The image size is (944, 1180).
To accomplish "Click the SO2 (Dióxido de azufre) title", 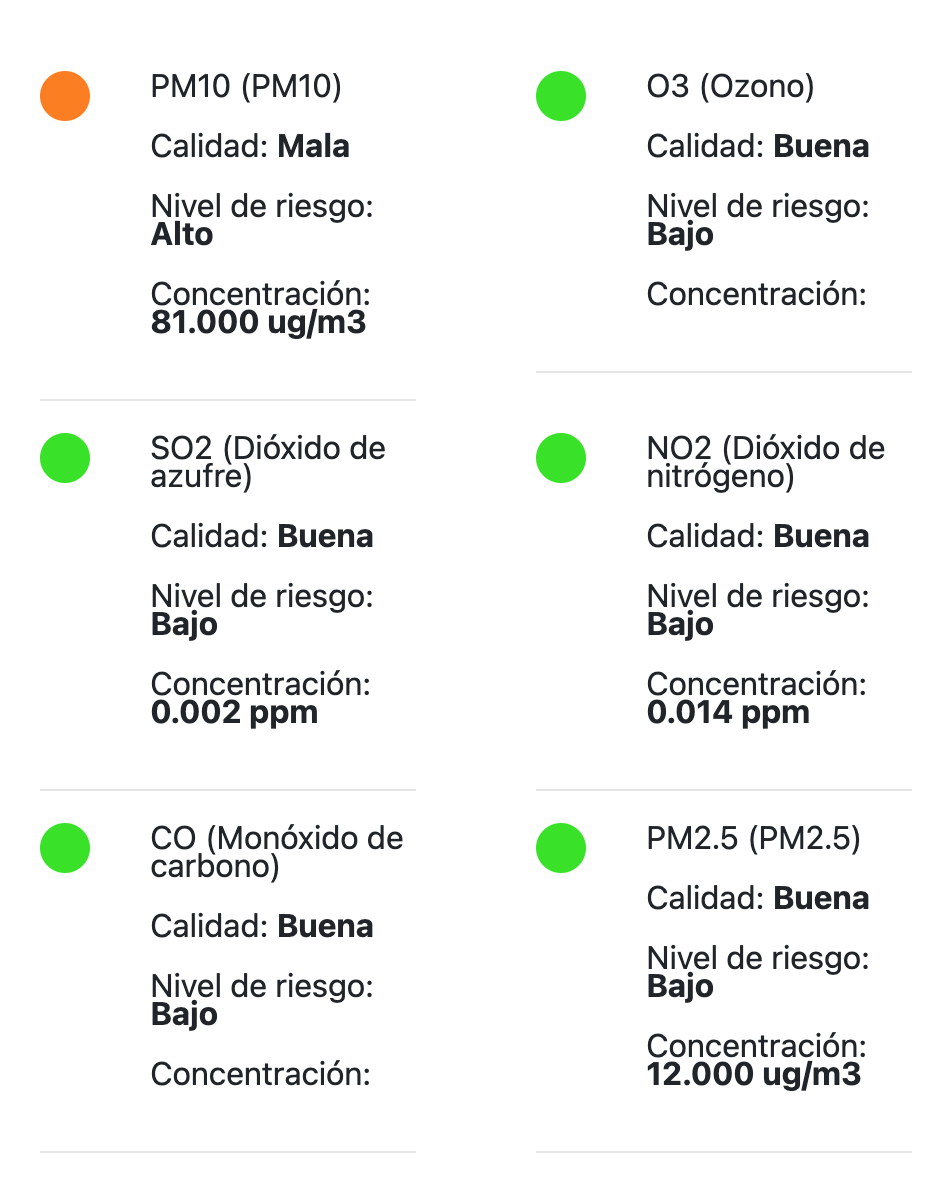I will click(x=268, y=462).
